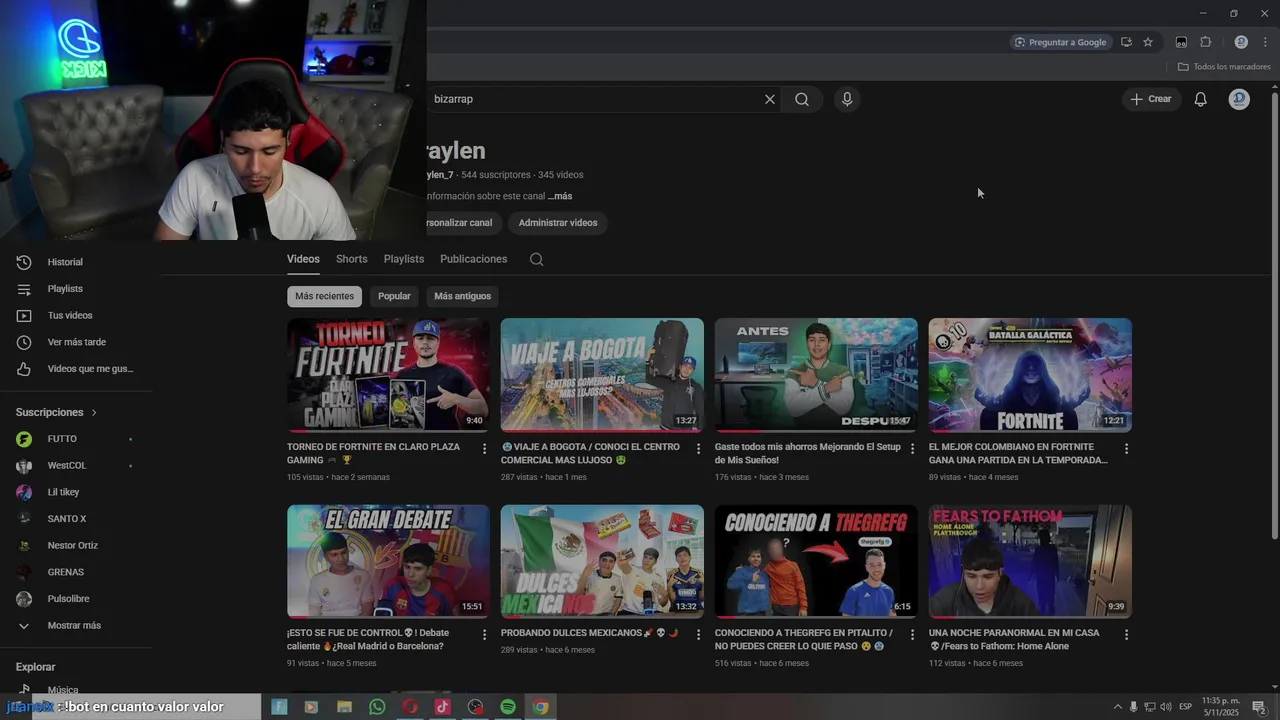Image resolution: width=1280 pixels, height=720 pixels.
Task: Open El Gran Debate video thumbnail
Action: [388, 561]
